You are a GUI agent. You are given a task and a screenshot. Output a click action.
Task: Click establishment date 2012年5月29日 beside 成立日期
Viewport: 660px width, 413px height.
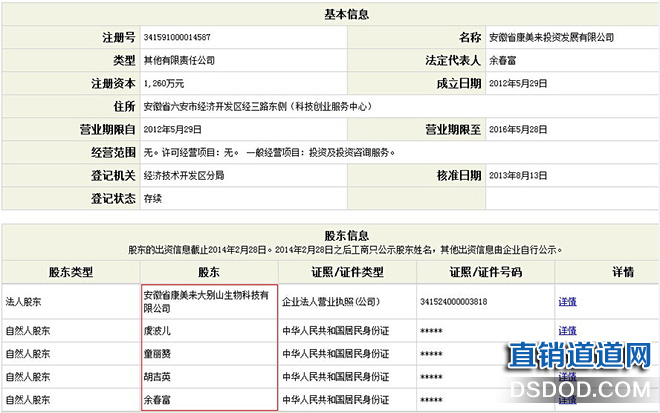pos(518,83)
